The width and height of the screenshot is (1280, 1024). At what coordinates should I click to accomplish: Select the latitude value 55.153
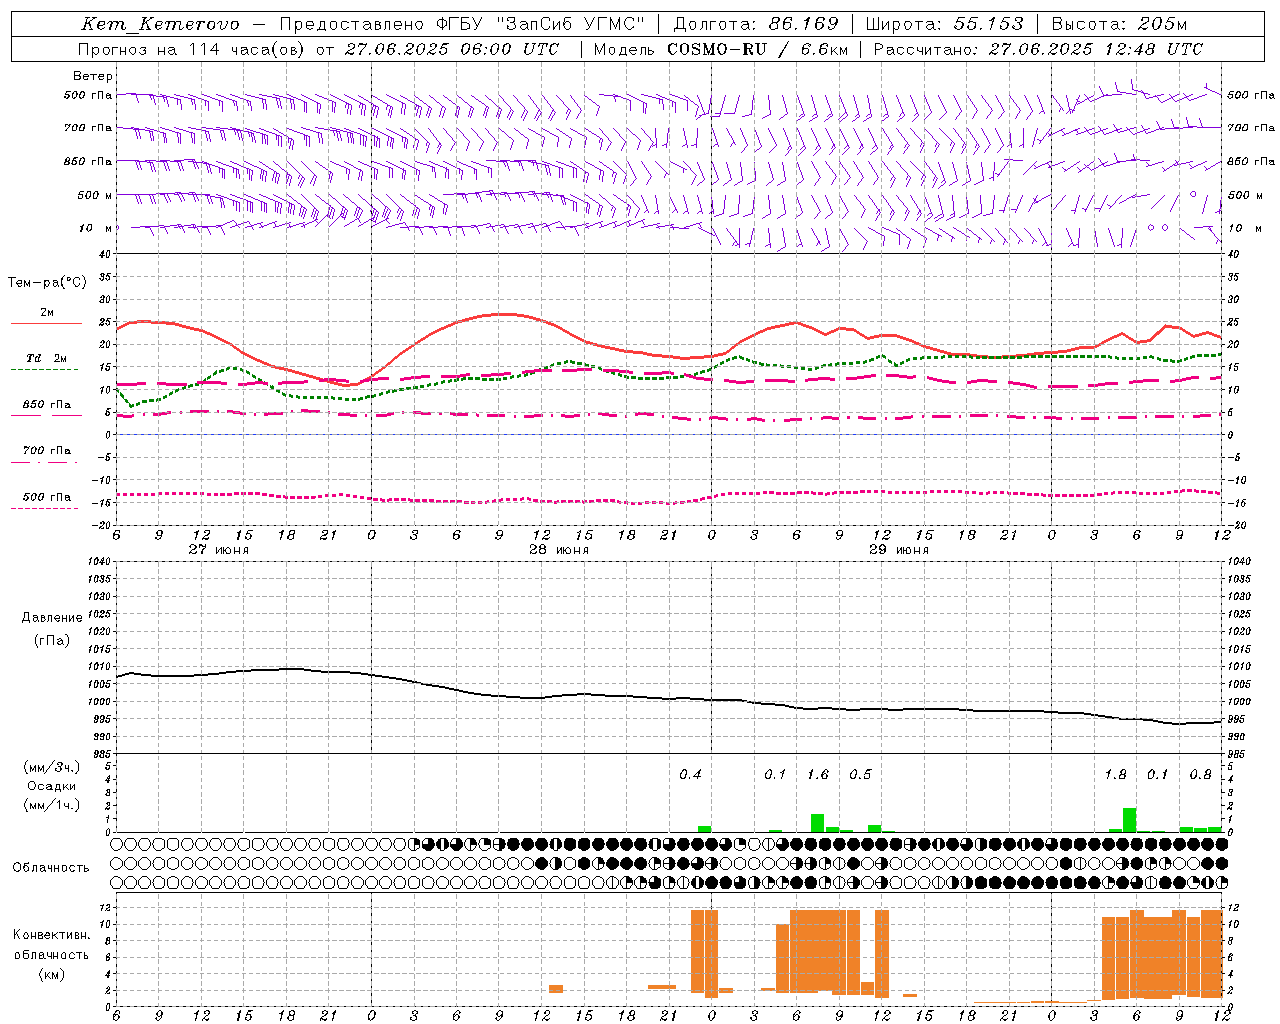point(988,24)
